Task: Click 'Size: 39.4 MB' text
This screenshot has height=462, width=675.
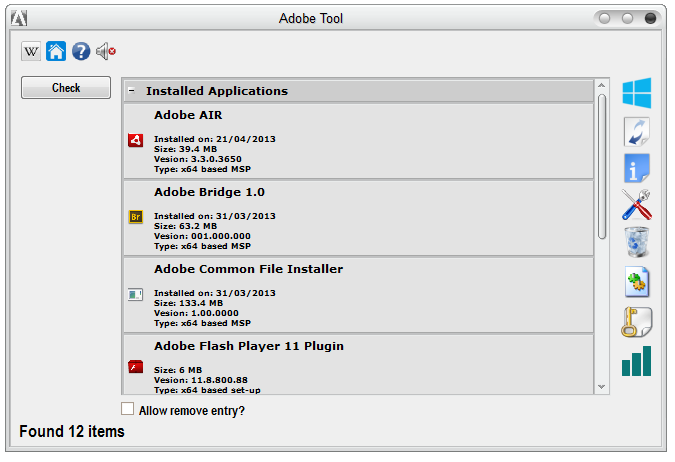Action: pos(185,149)
